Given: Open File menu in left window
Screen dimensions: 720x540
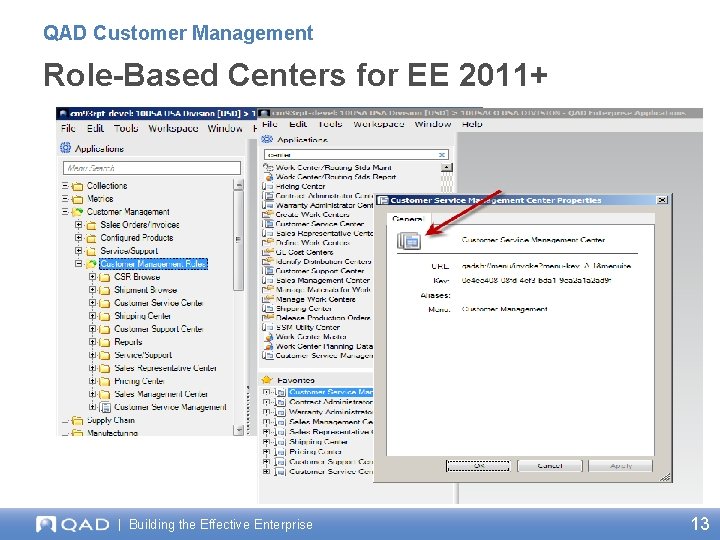Looking at the screenshot, I should coord(68,128).
